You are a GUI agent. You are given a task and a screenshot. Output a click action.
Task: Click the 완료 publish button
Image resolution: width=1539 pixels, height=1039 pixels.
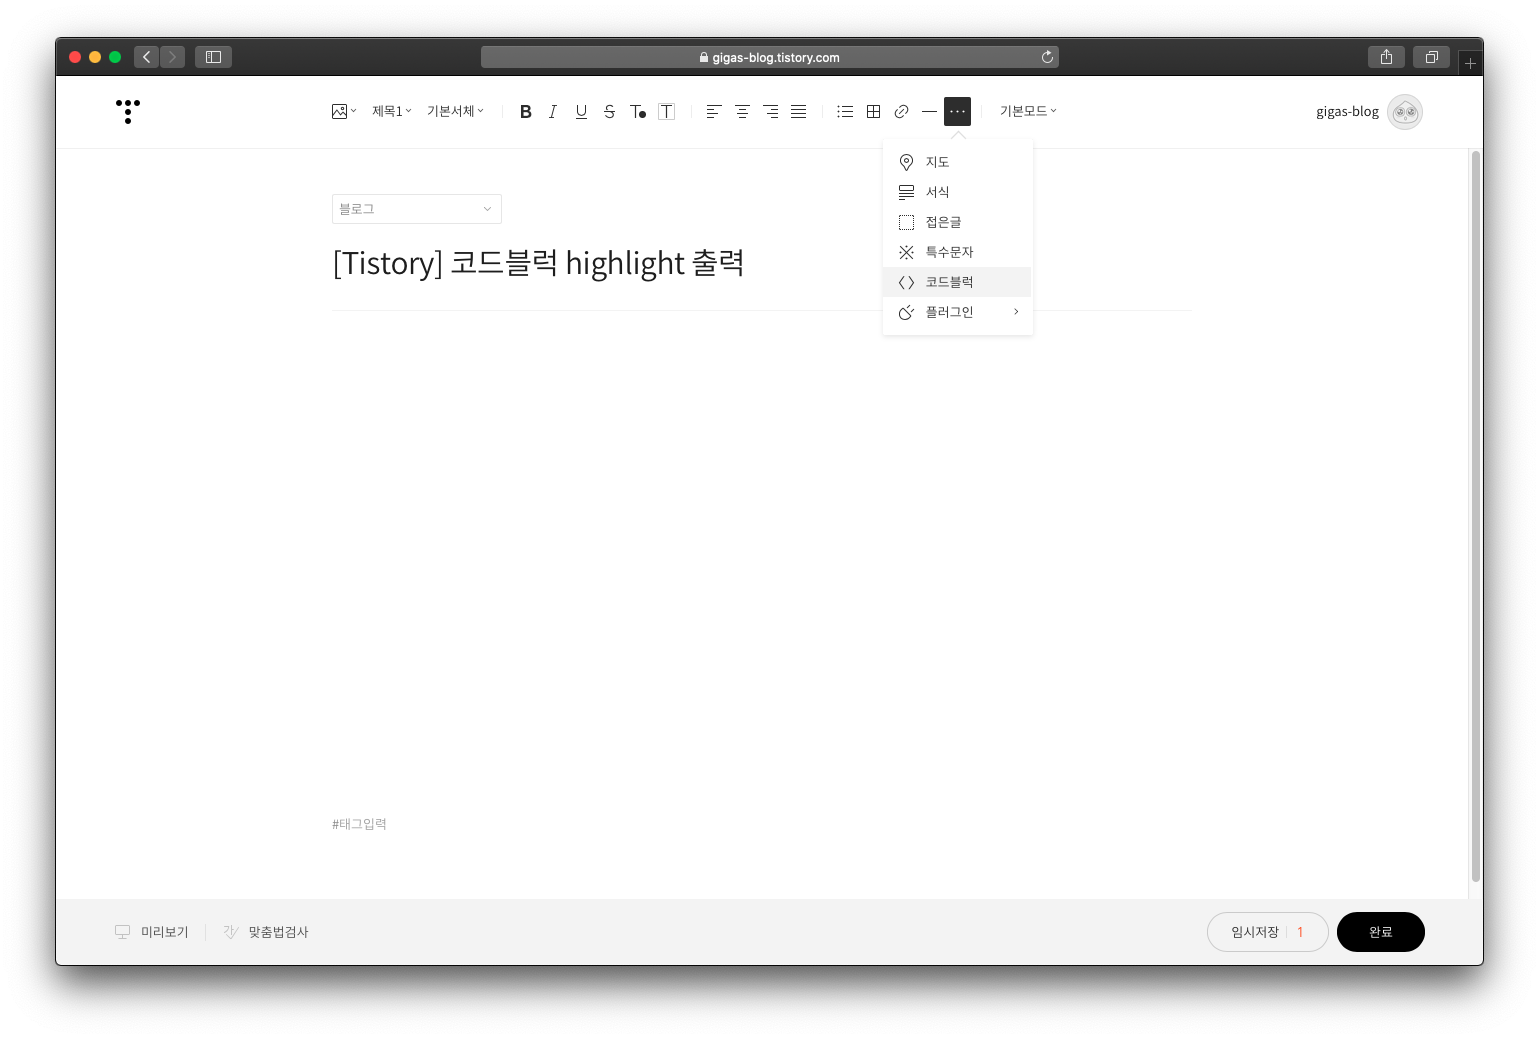(1380, 932)
